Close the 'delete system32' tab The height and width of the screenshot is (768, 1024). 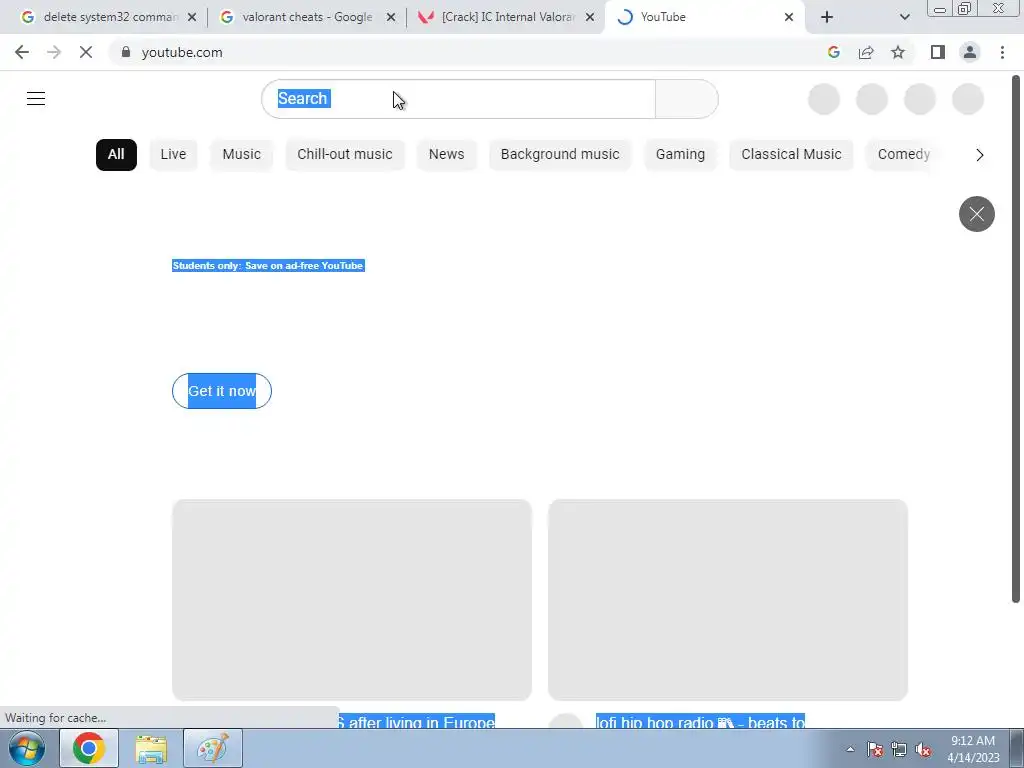click(x=192, y=17)
